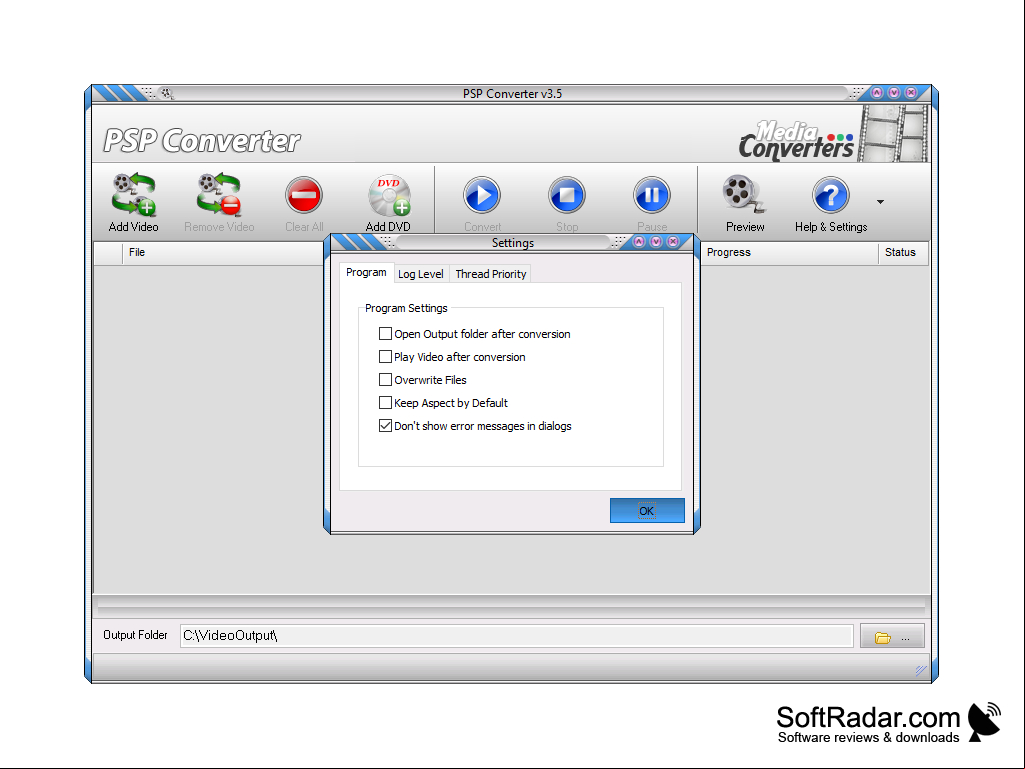The height and width of the screenshot is (769, 1025).
Task: Open the Thread Priority tab
Action: 491,274
